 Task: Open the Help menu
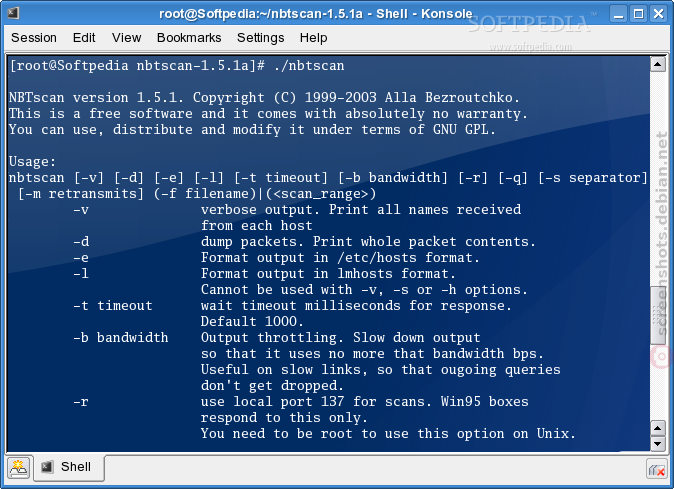tap(313, 38)
